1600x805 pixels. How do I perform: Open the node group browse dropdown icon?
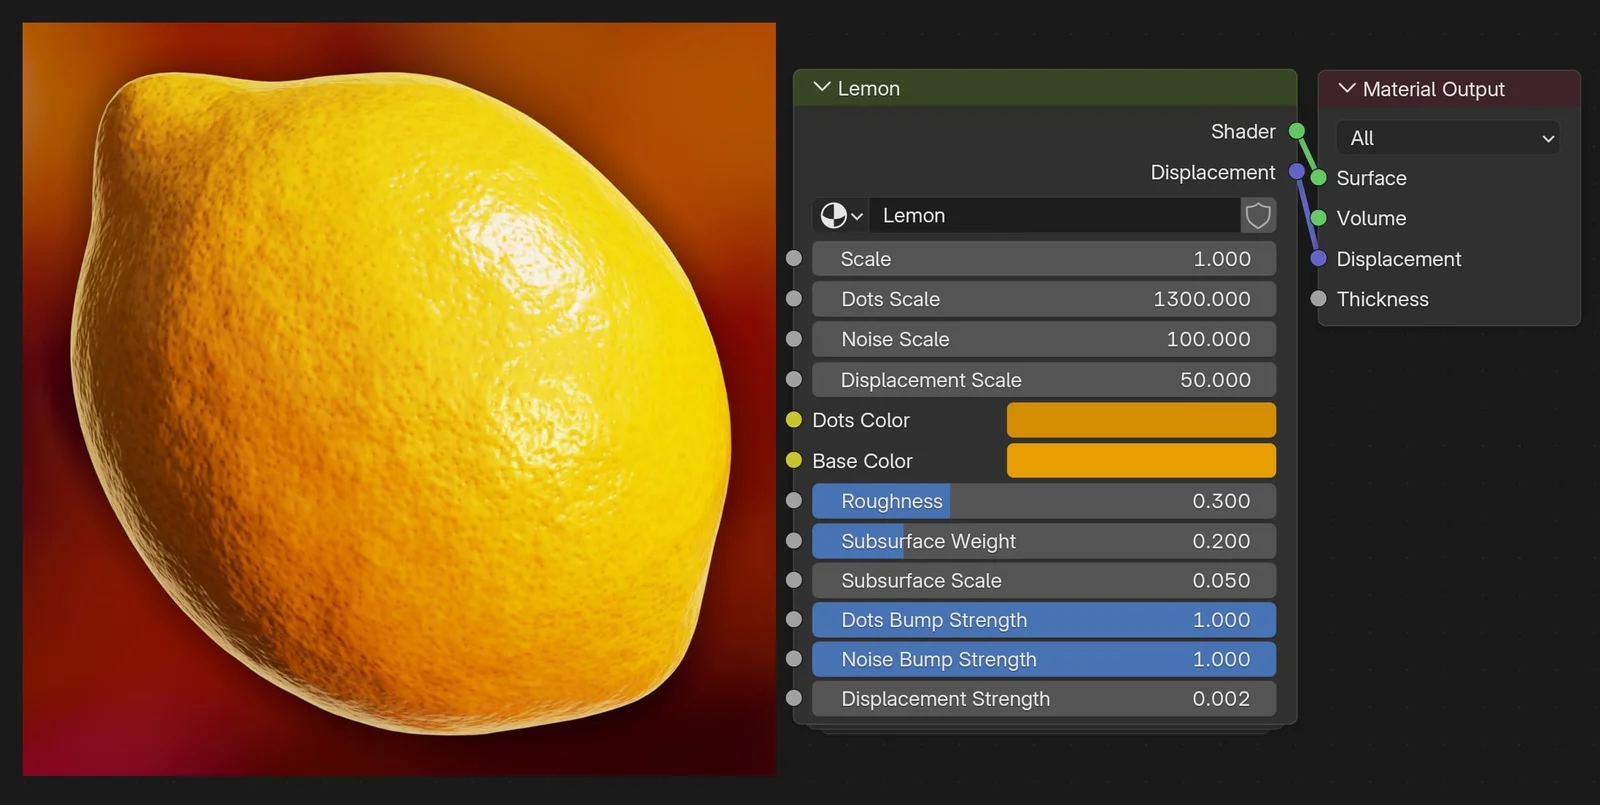[x=841, y=215]
